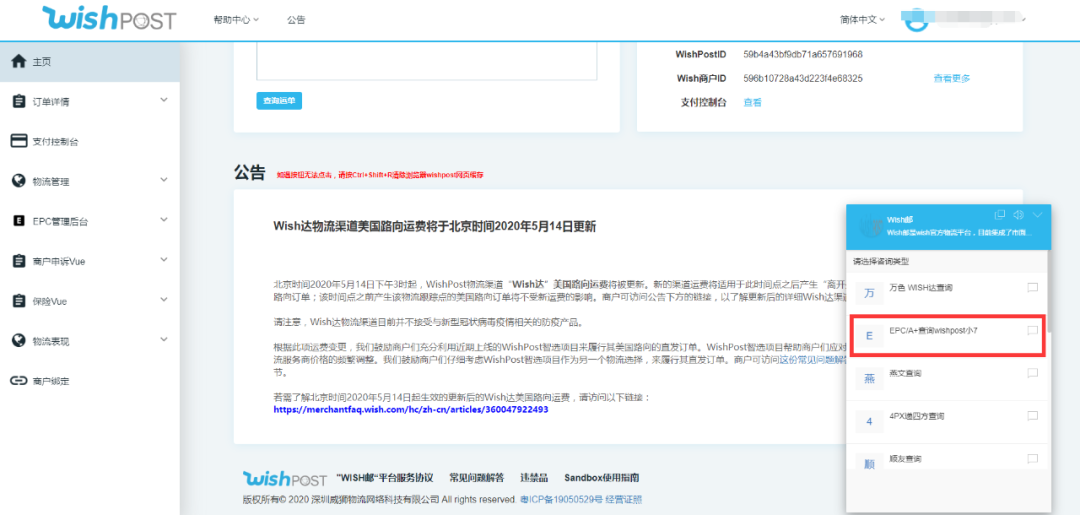Select the 物流管理 sidebar label
The width and height of the screenshot is (1080, 515).
point(50,182)
